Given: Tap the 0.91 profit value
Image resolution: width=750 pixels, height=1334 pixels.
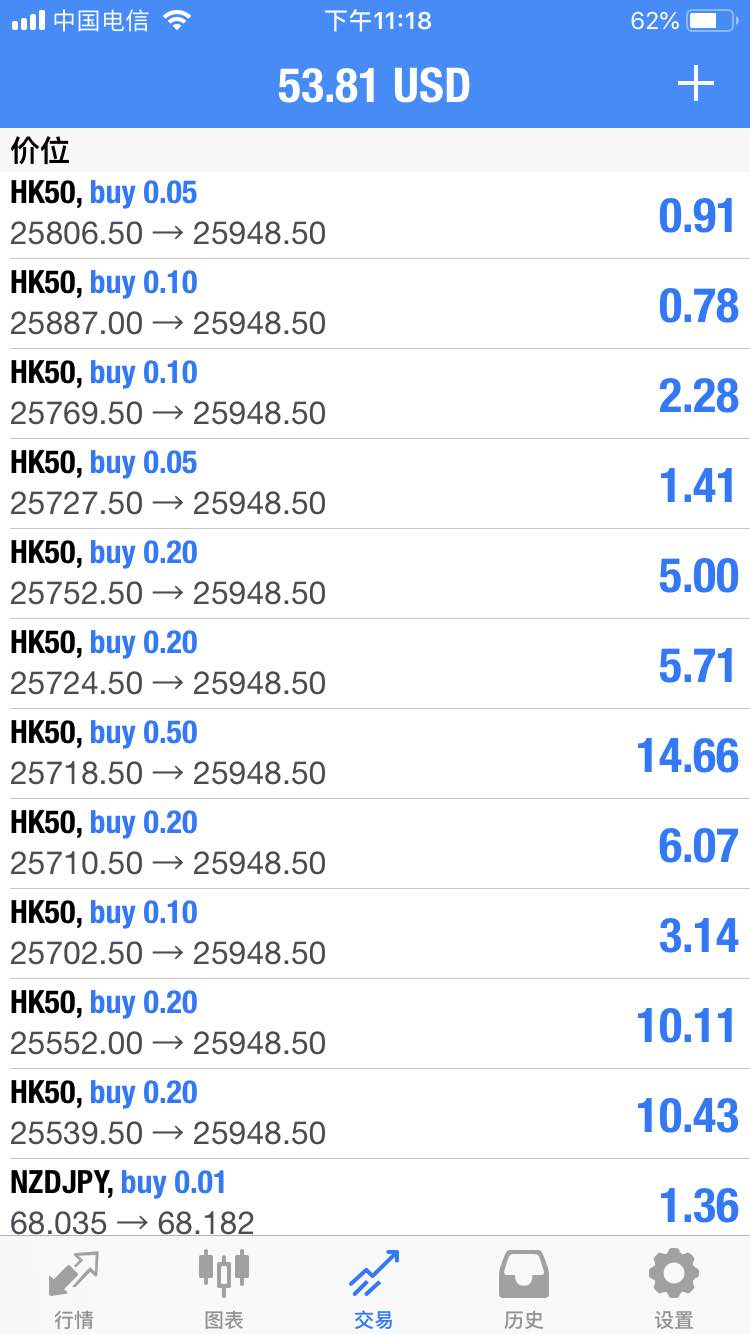Looking at the screenshot, I should [698, 216].
